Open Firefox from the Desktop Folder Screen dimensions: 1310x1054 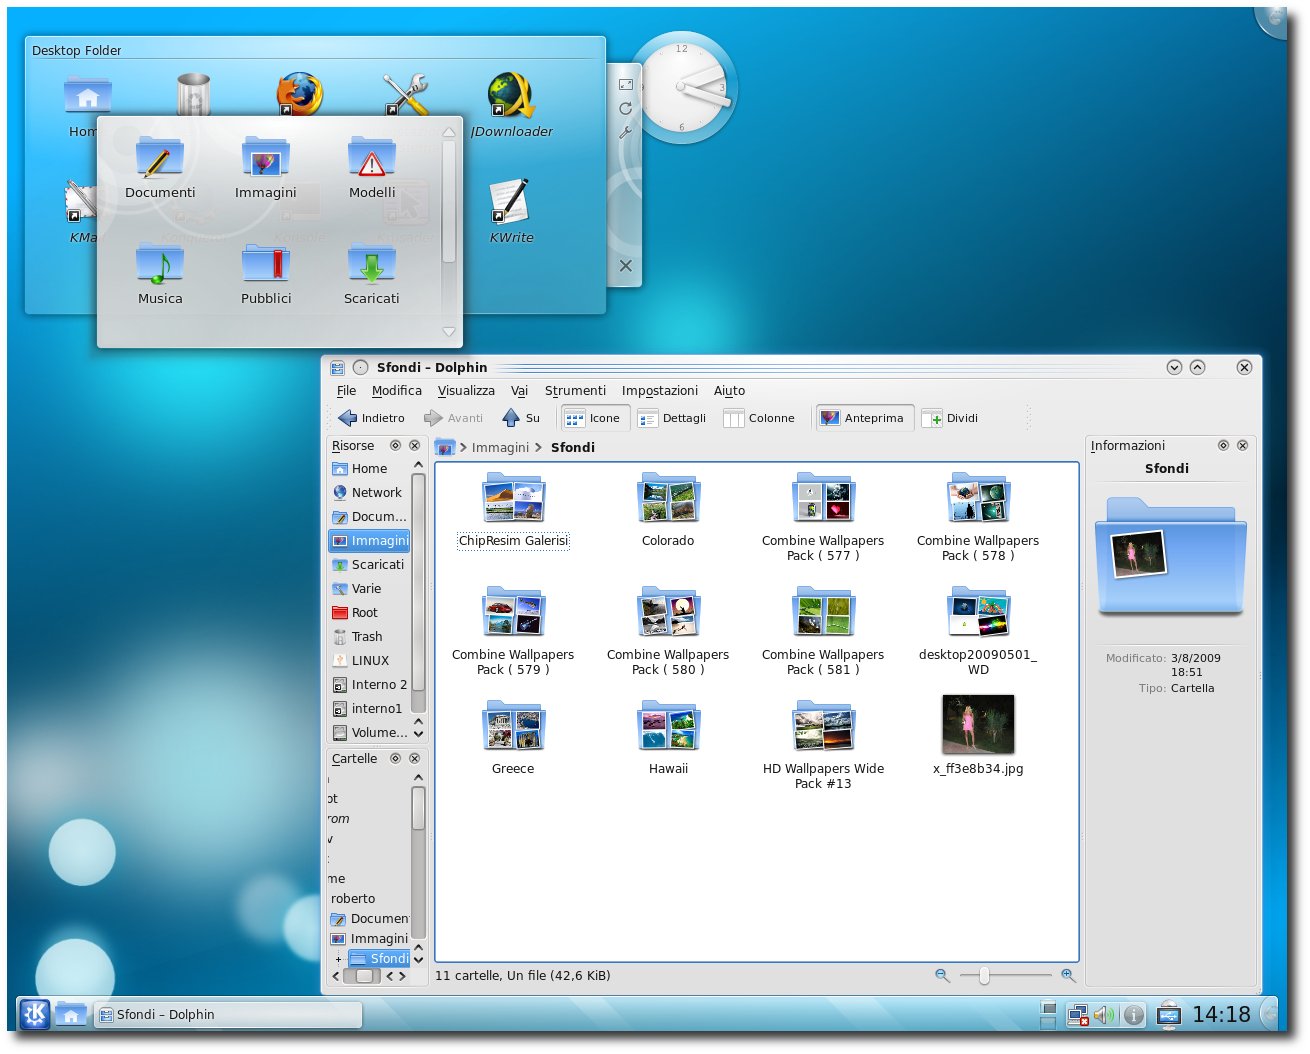click(x=300, y=94)
